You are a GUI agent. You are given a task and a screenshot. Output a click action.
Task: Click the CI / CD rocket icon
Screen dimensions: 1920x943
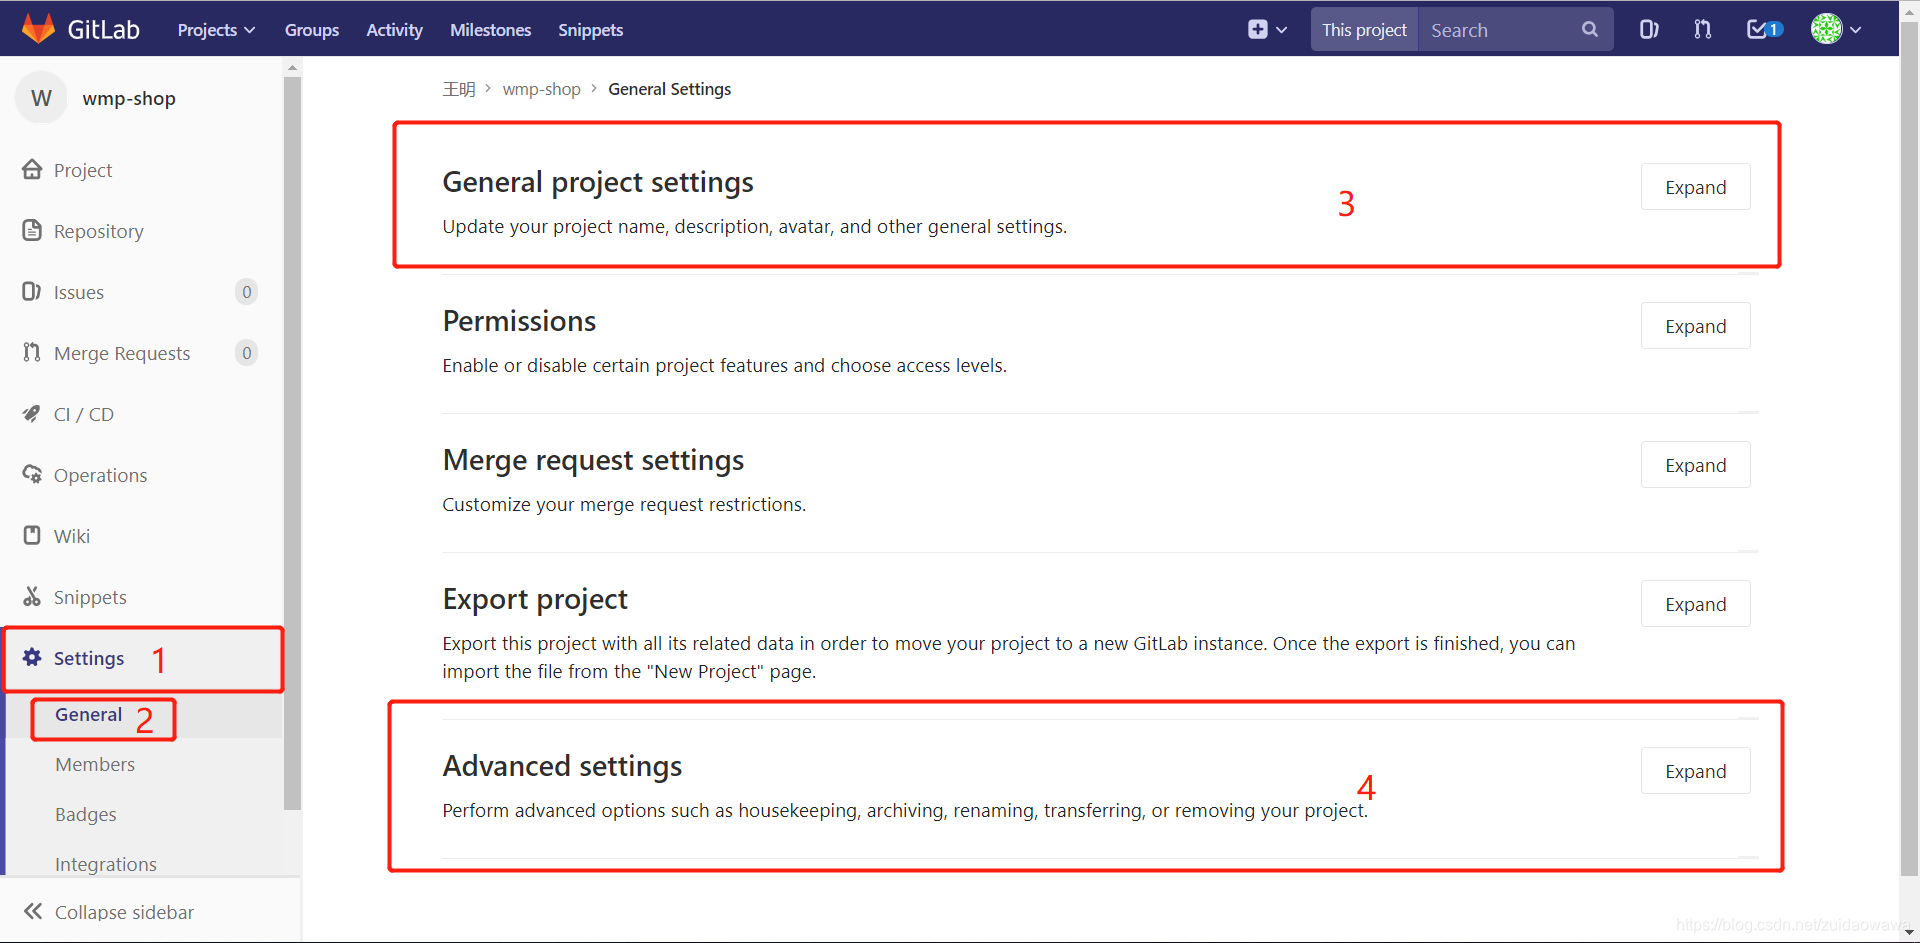point(32,413)
